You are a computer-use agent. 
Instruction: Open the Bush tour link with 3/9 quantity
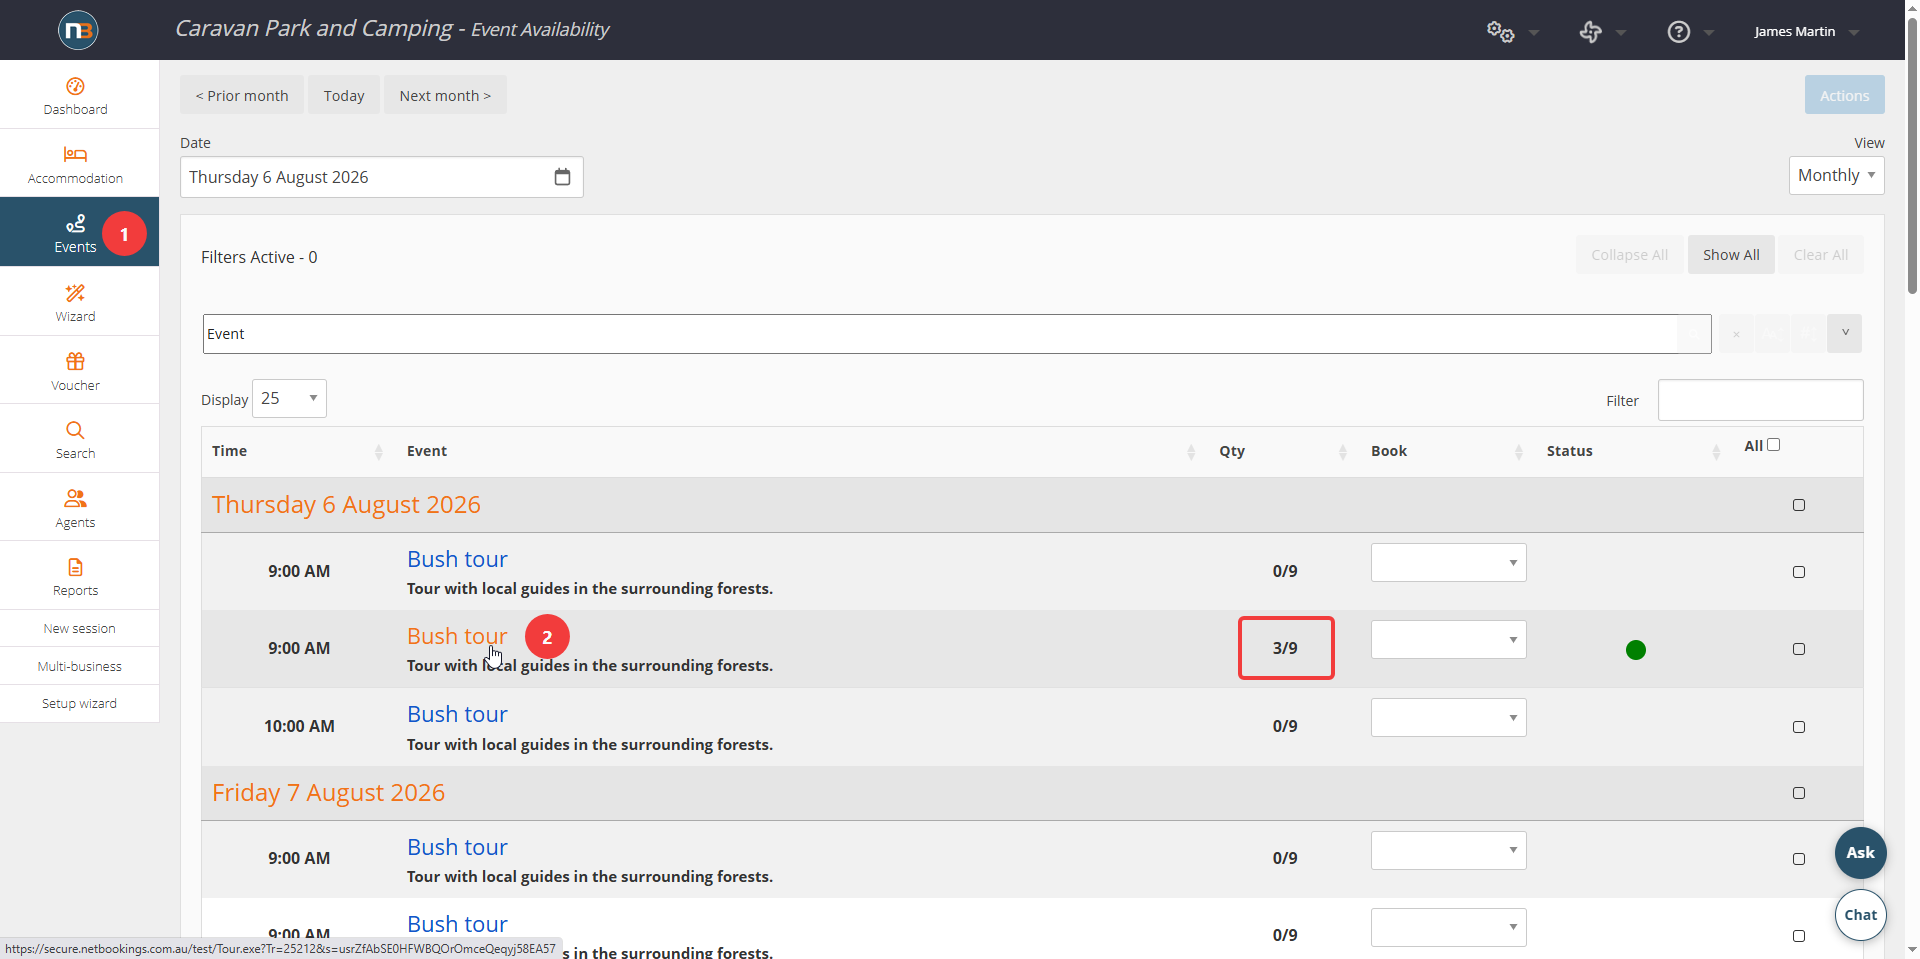coord(457,636)
